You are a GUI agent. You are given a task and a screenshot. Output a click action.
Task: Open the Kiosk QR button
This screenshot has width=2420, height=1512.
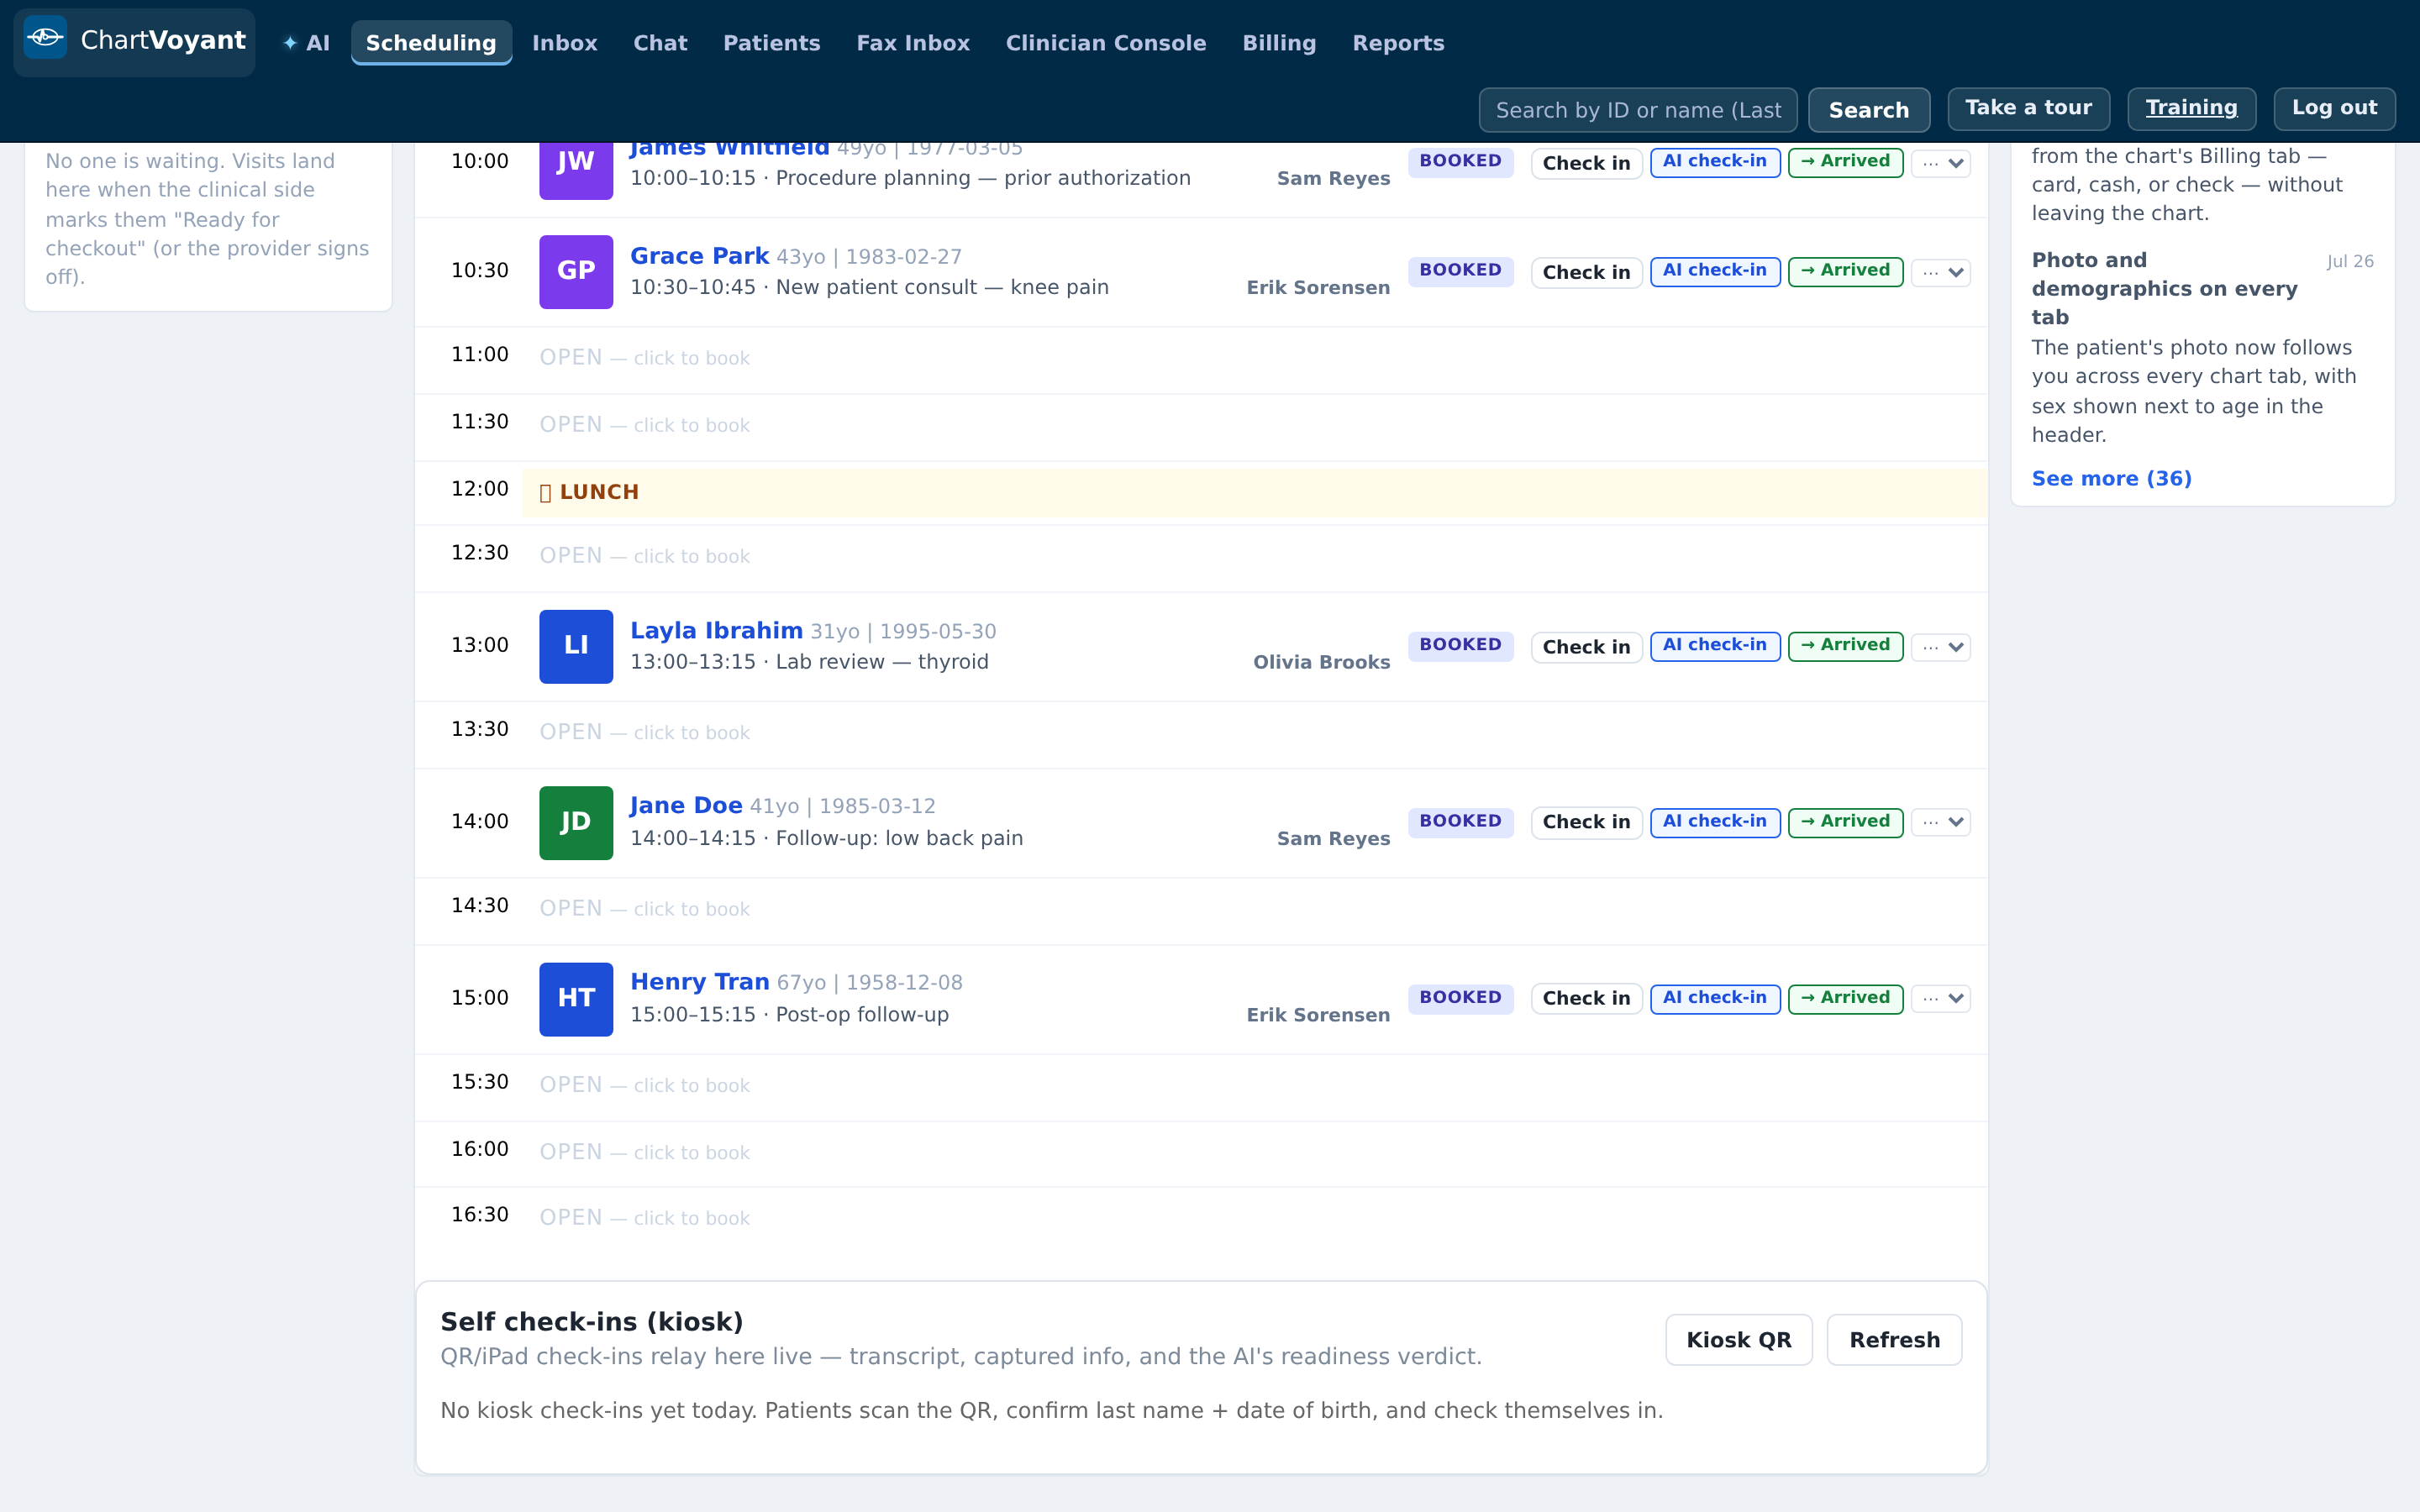(x=1738, y=1340)
